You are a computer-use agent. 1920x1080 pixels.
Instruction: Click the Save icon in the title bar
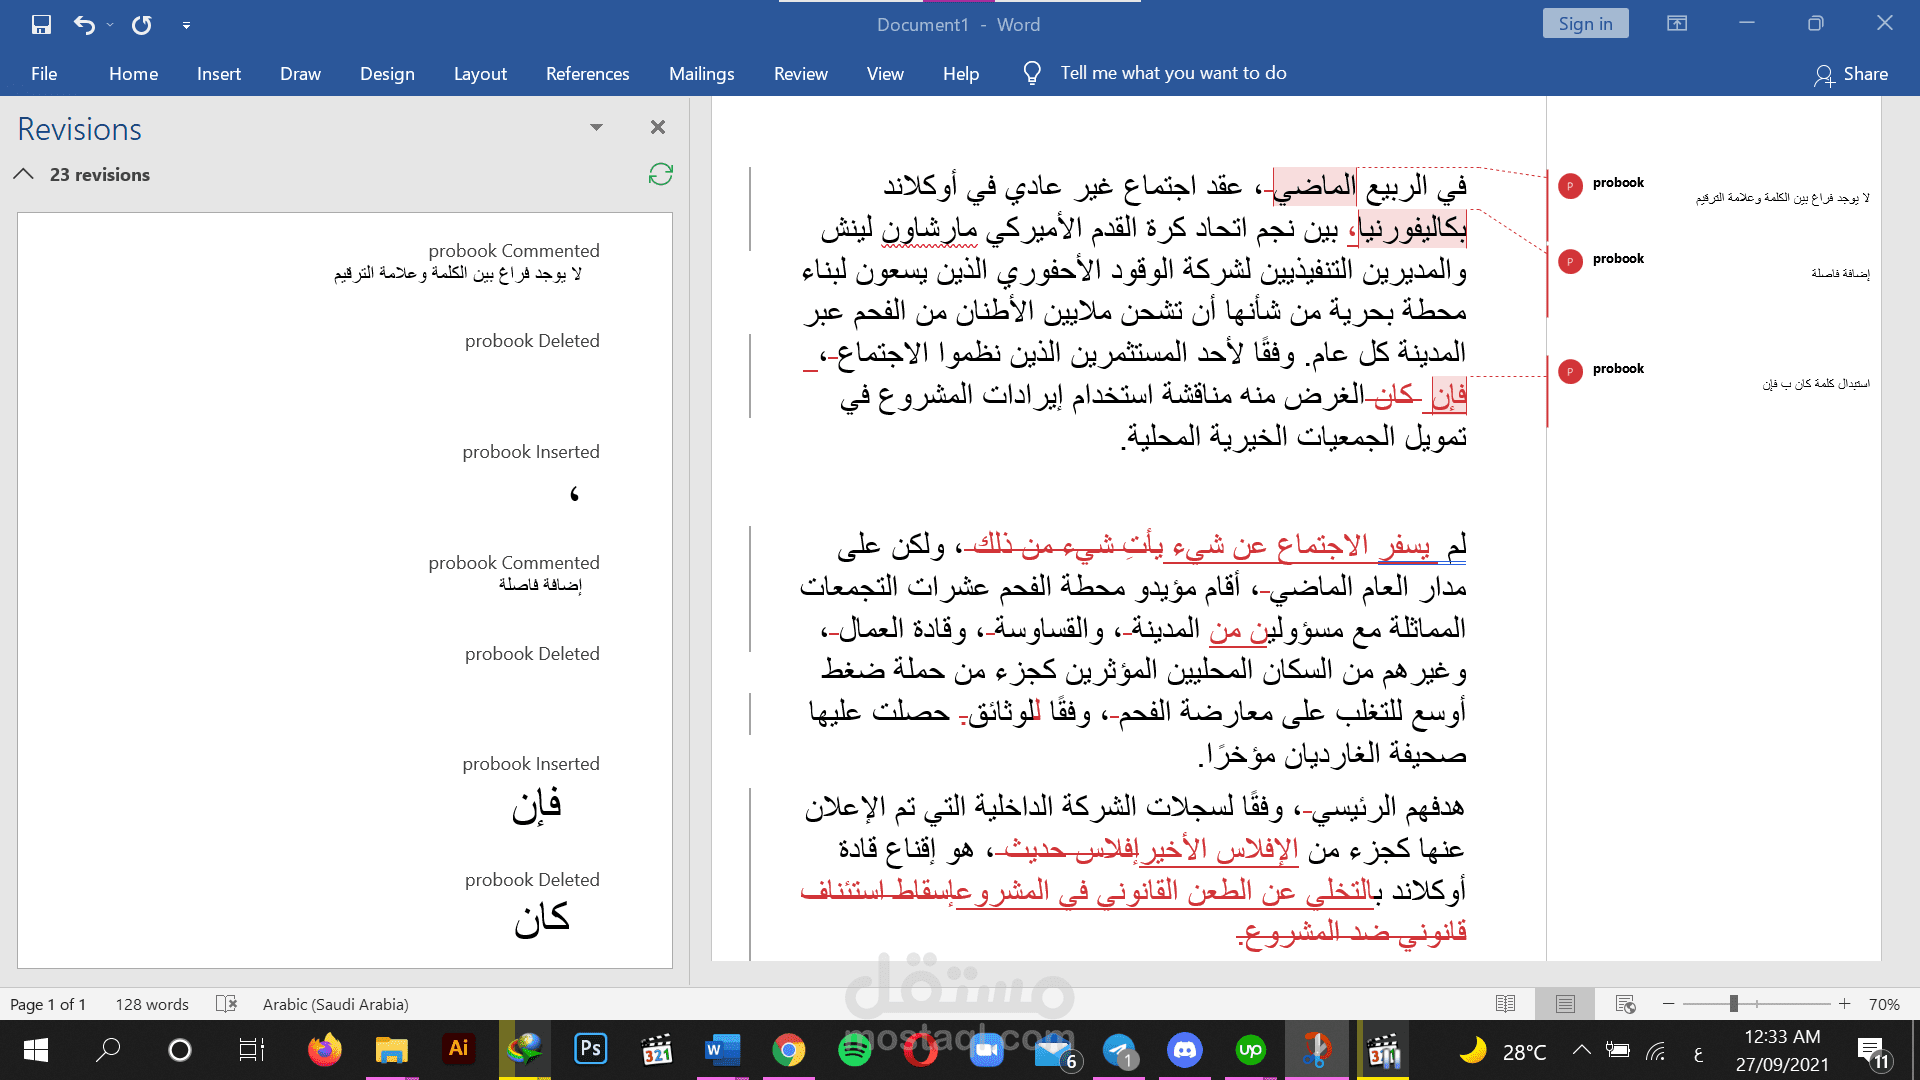(x=41, y=25)
